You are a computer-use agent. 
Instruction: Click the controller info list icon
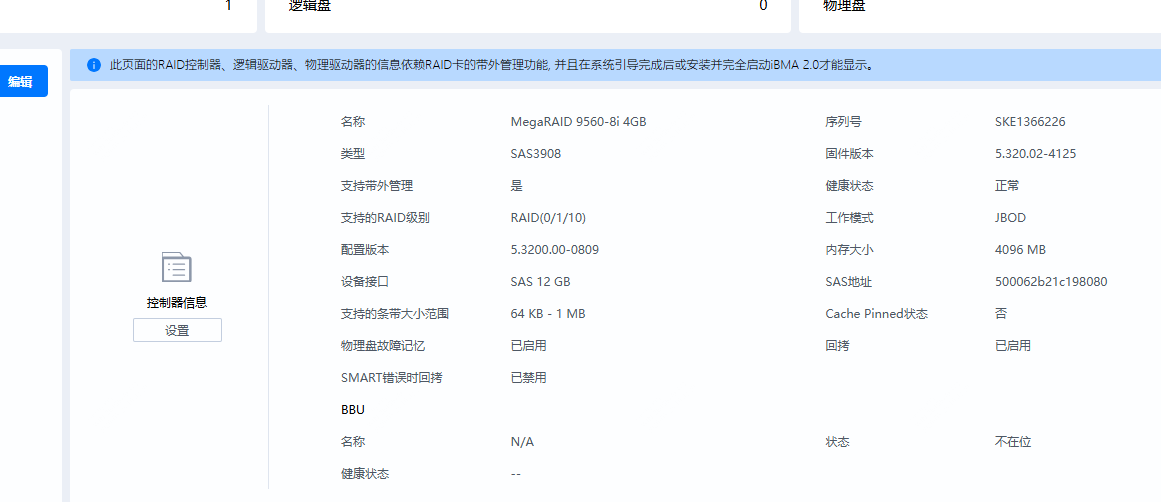(x=177, y=268)
